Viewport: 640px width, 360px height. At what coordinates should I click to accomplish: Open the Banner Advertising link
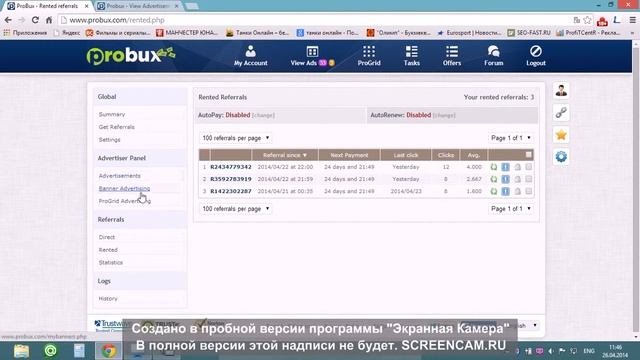pyautogui.click(x=124, y=189)
